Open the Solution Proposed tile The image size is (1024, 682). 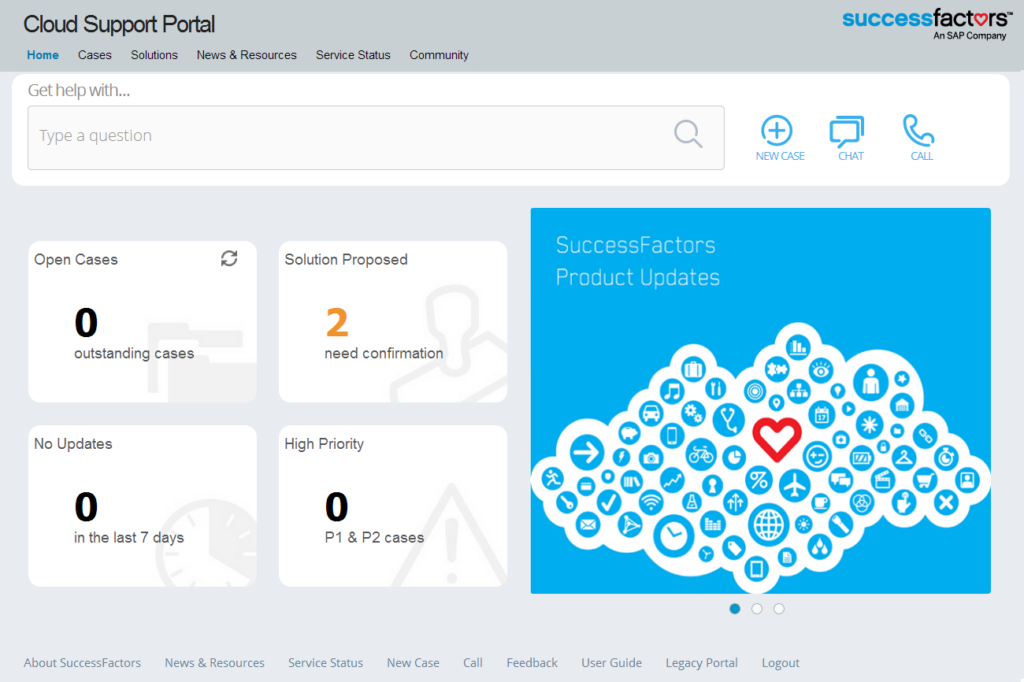pos(392,321)
